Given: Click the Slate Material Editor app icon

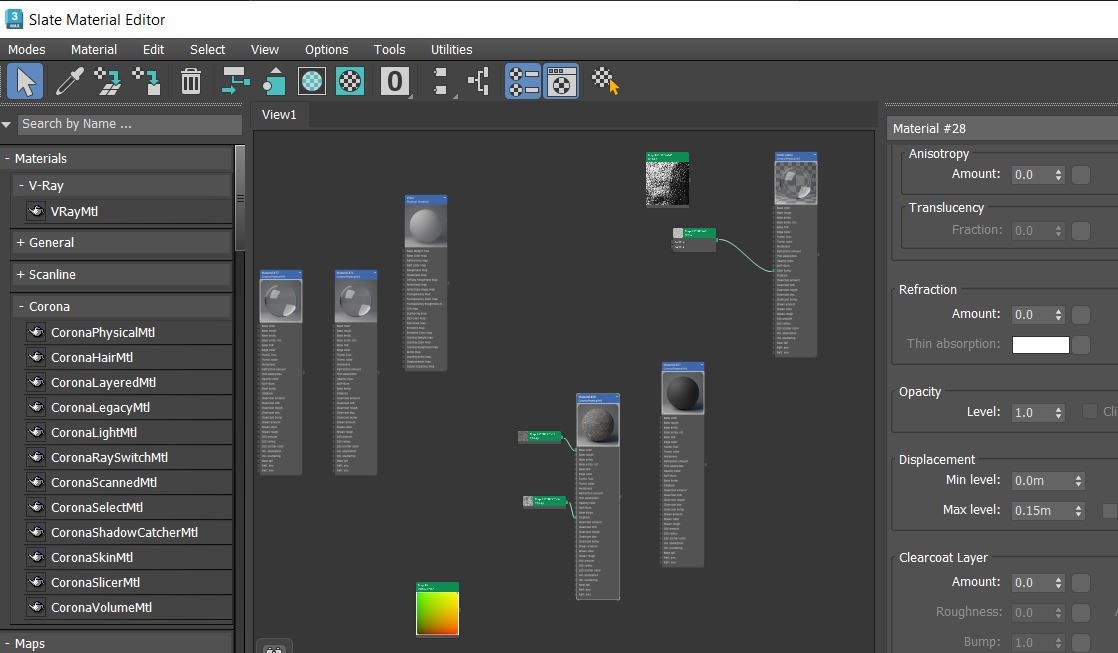Looking at the screenshot, I should click(x=14, y=19).
